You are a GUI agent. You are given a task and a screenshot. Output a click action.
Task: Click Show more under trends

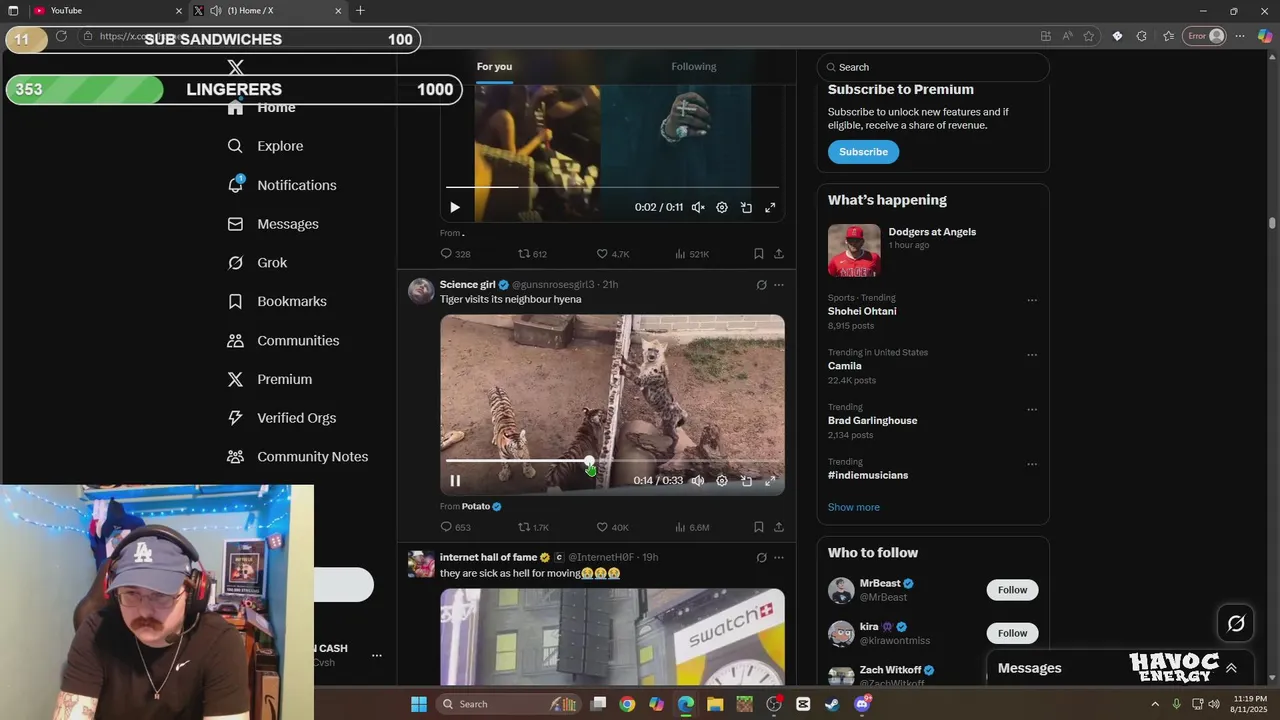853,507
